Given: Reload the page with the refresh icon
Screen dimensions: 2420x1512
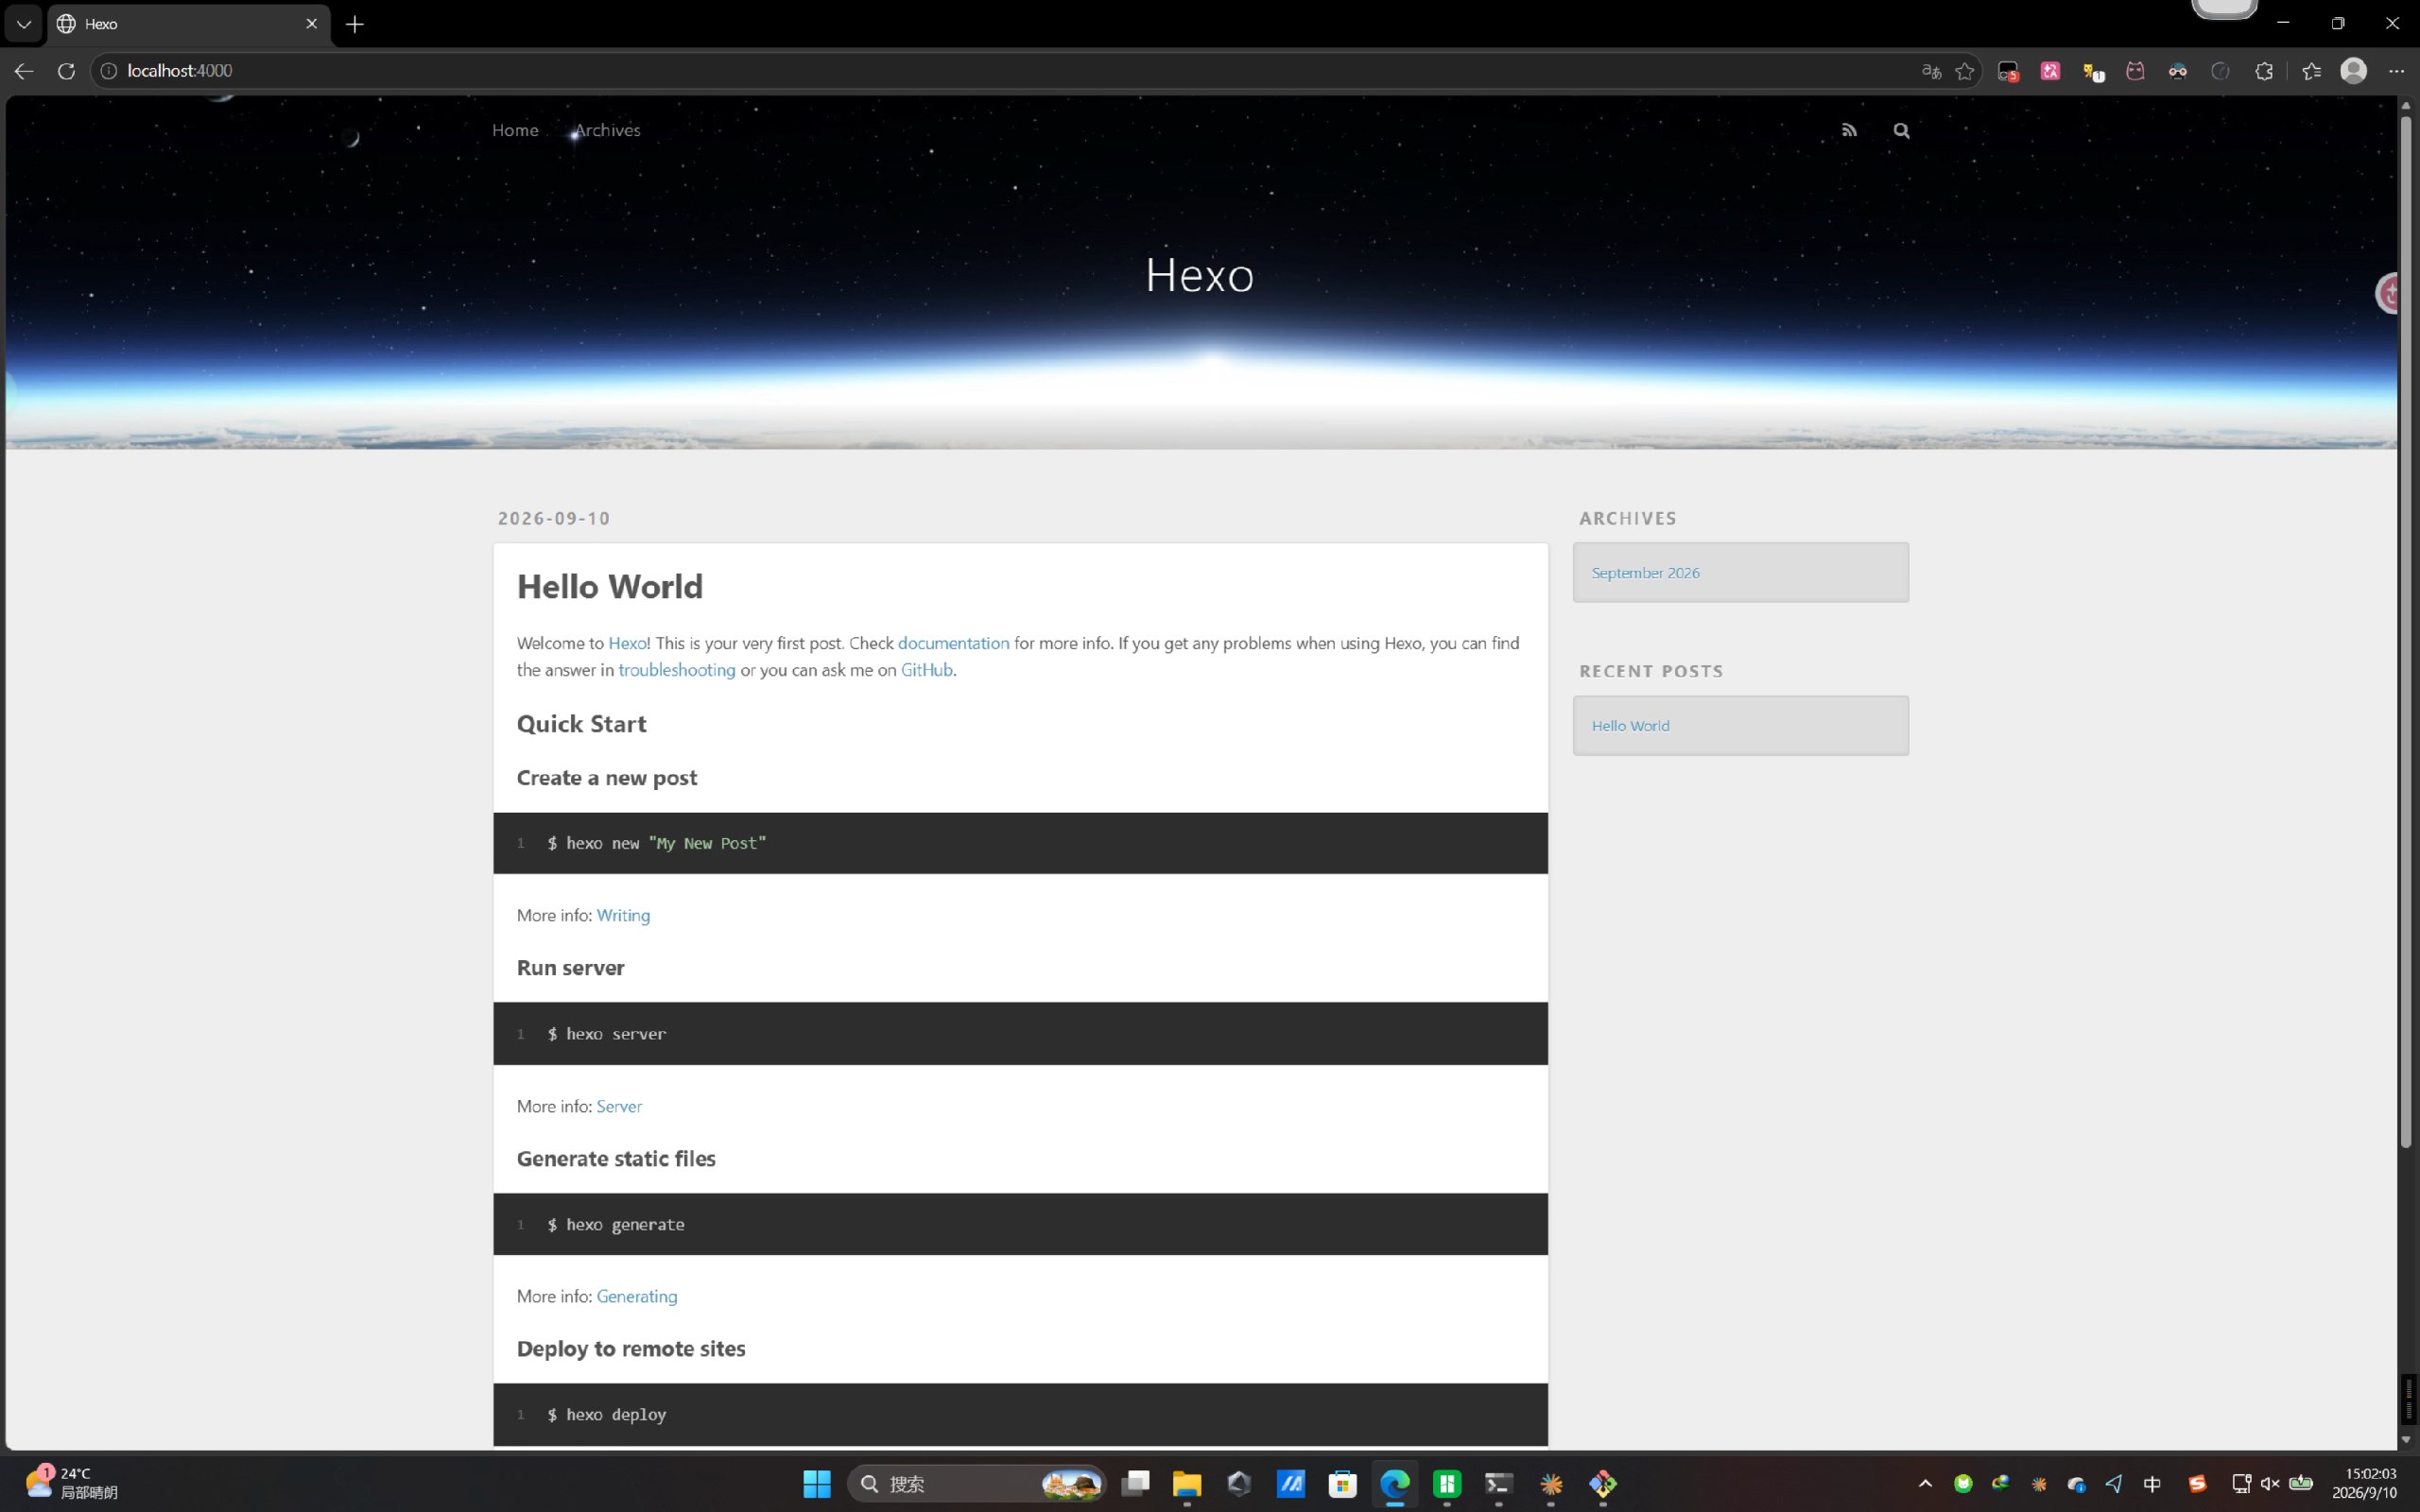Looking at the screenshot, I should (66, 71).
